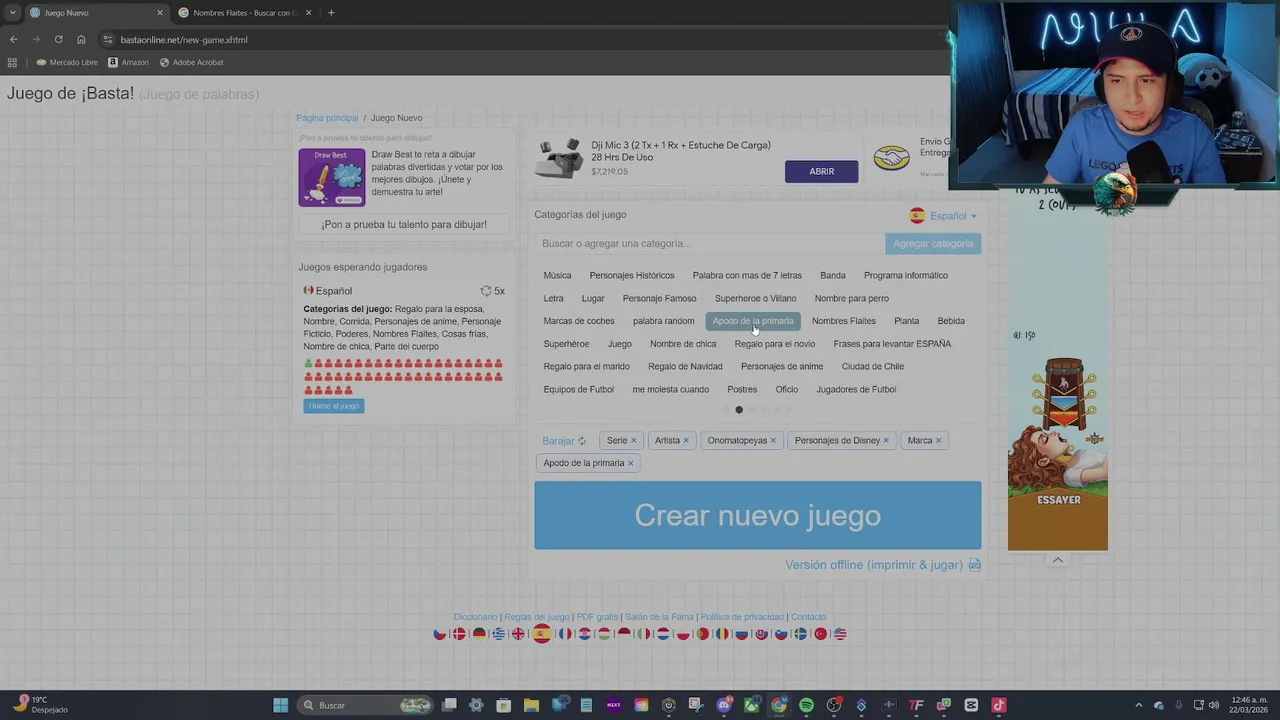This screenshot has width=1280, height=720.
Task: Remove the Personajes de Disney tag
Action: [886, 441]
